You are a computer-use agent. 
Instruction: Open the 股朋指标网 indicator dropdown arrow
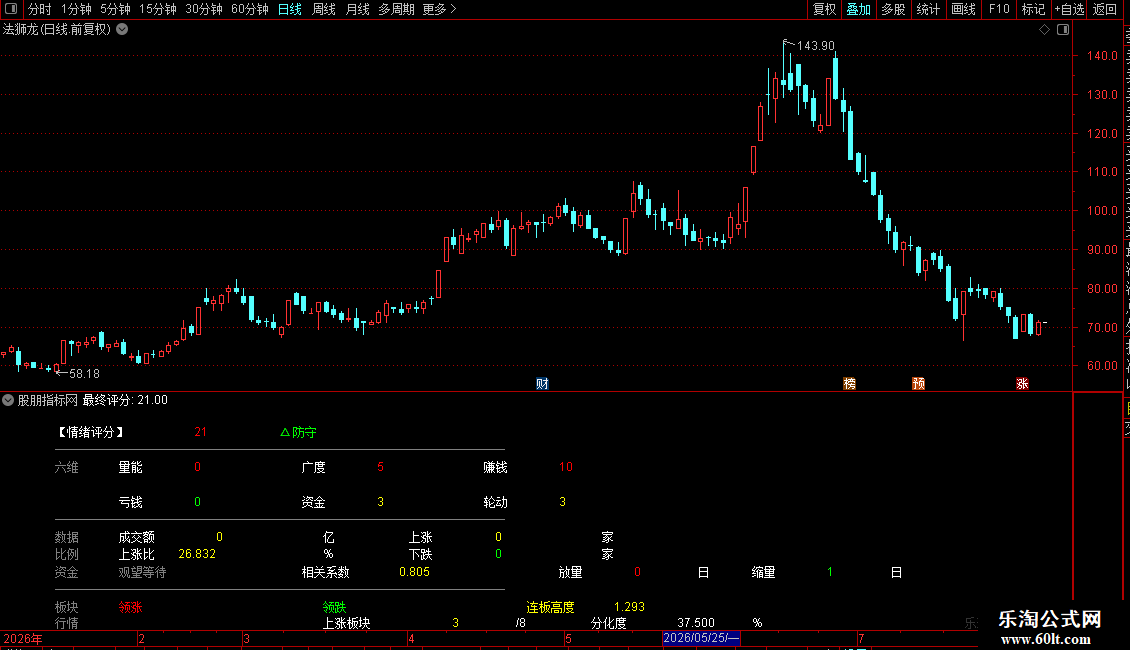[x=8, y=400]
